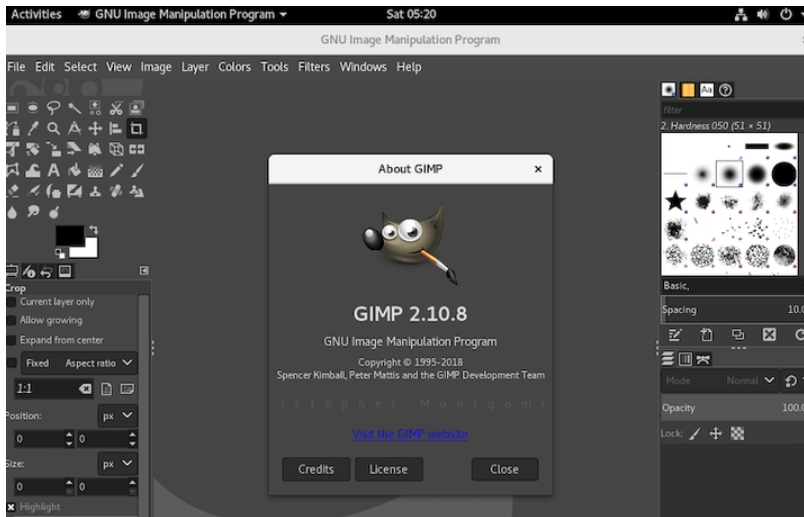Viewport: 804px width, 517px height.
Task: Select the Bucket Fill tool
Action: pos(74,170)
